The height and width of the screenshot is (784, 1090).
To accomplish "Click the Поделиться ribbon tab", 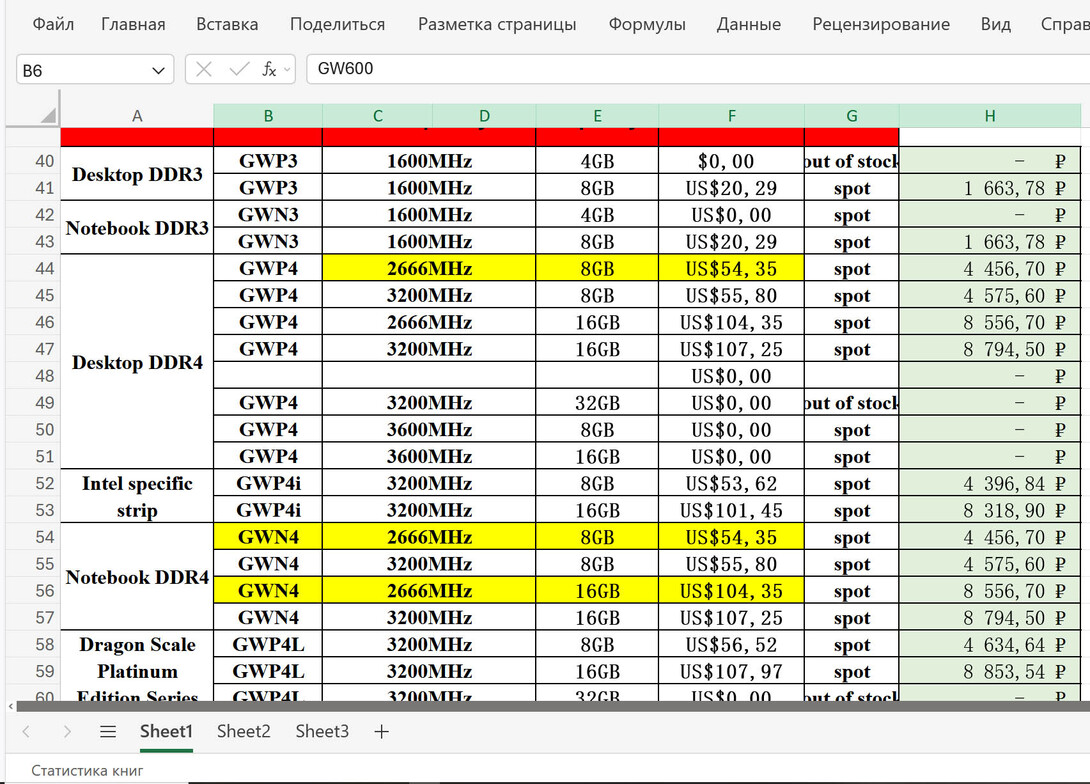I will pyautogui.click(x=337, y=24).
